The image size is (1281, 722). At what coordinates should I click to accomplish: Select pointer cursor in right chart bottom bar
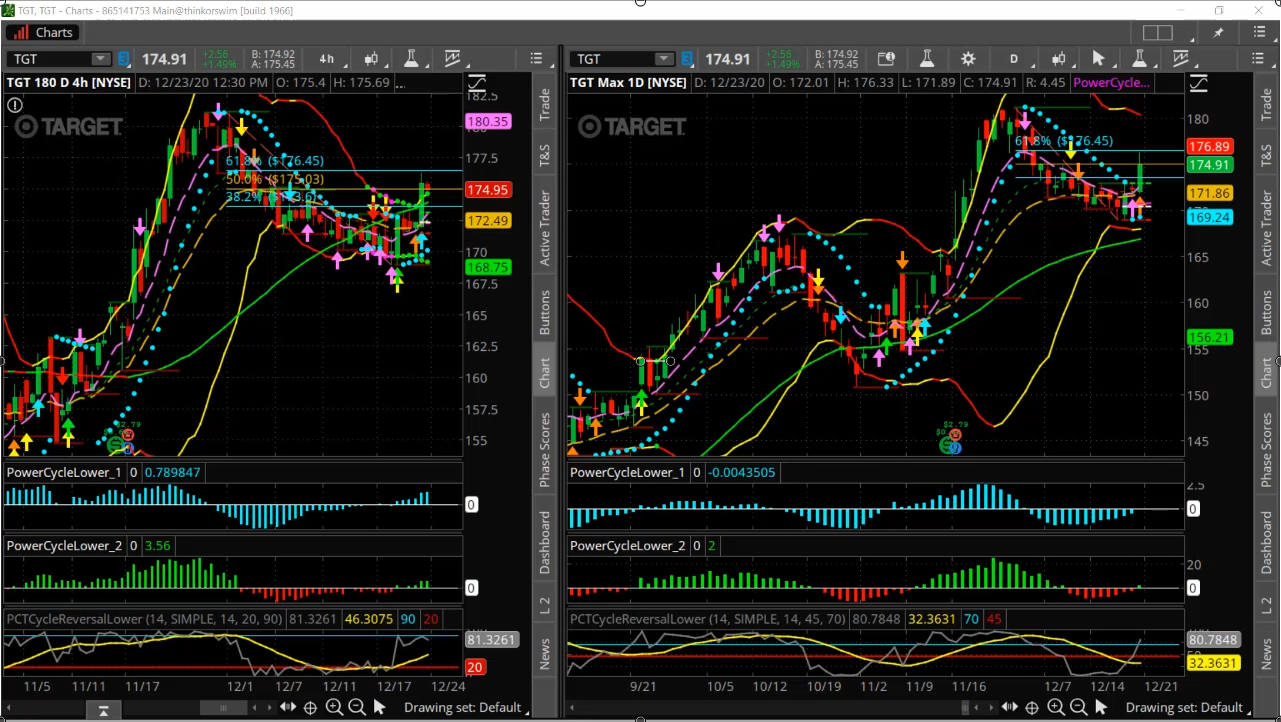pos(1101,707)
